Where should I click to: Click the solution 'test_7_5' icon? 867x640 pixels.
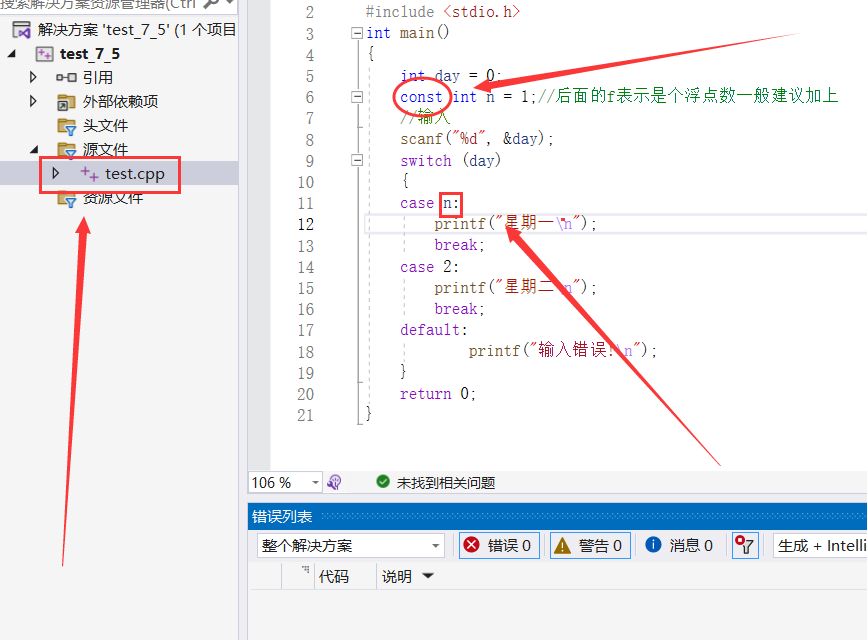tap(21, 30)
